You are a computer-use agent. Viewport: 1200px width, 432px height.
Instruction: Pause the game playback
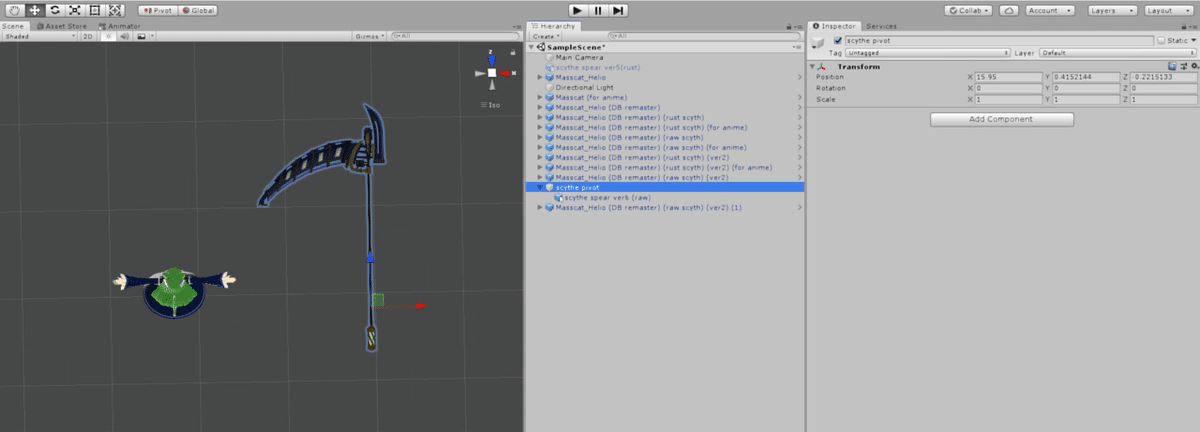(597, 10)
